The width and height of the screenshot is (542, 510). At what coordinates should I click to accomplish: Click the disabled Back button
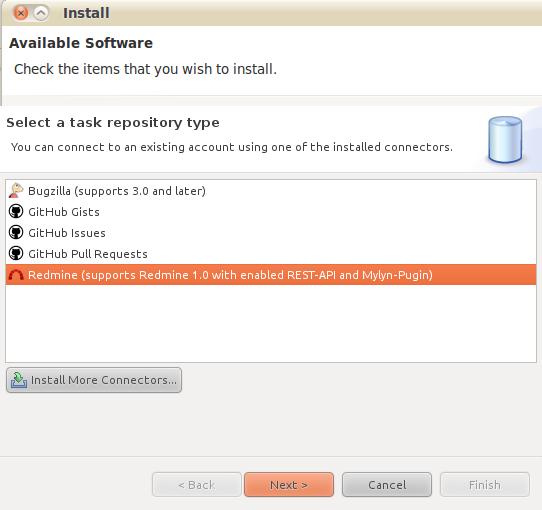click(197, 485)
